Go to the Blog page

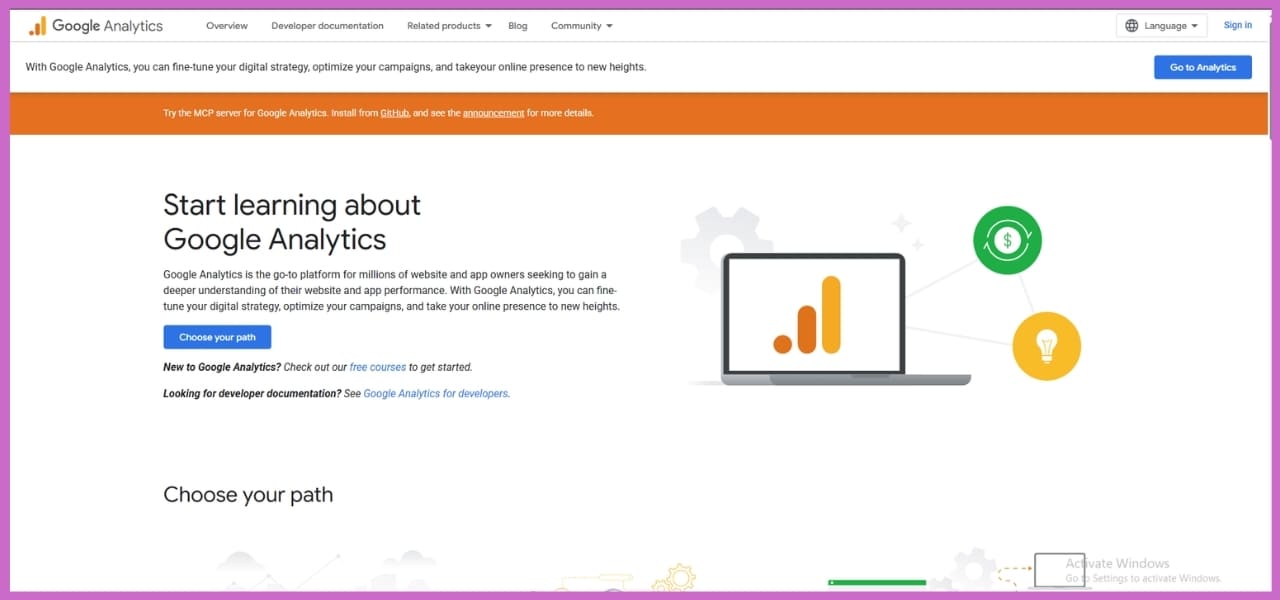coord(517,25)
